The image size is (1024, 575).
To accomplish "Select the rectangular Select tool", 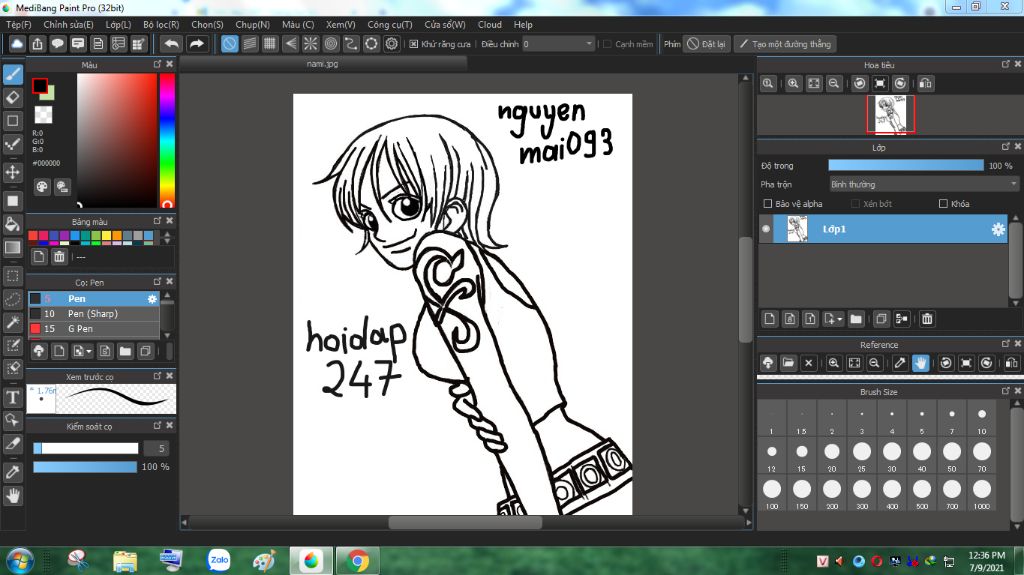I will [13, 276].
